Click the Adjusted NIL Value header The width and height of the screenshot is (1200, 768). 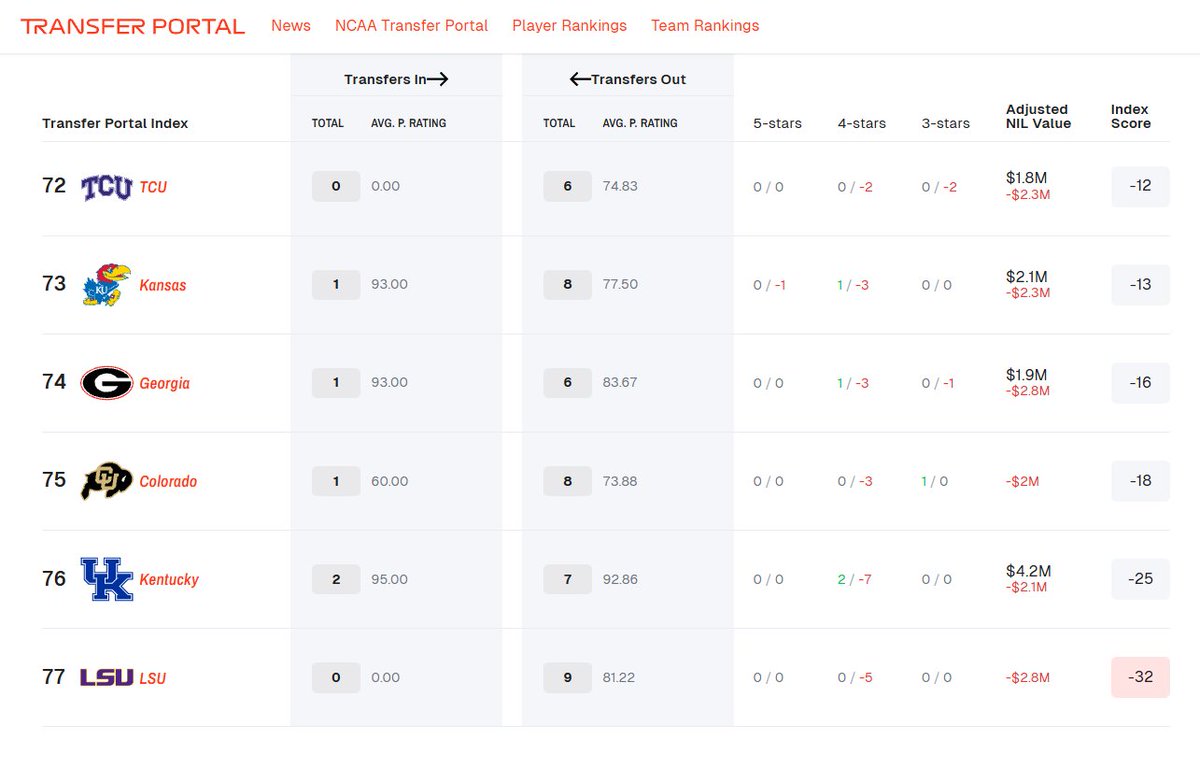coord(1038,116)
